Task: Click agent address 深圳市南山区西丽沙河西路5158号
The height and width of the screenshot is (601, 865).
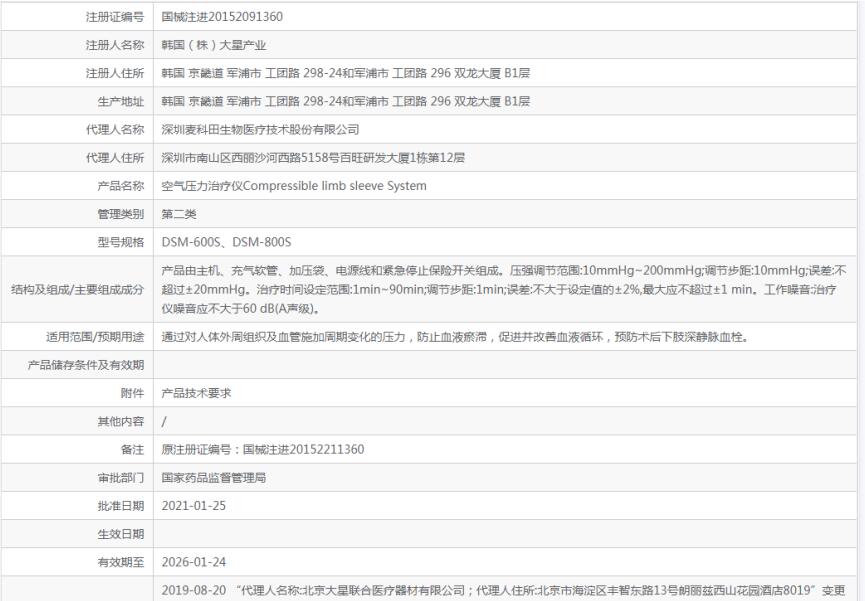Action: 313,157
